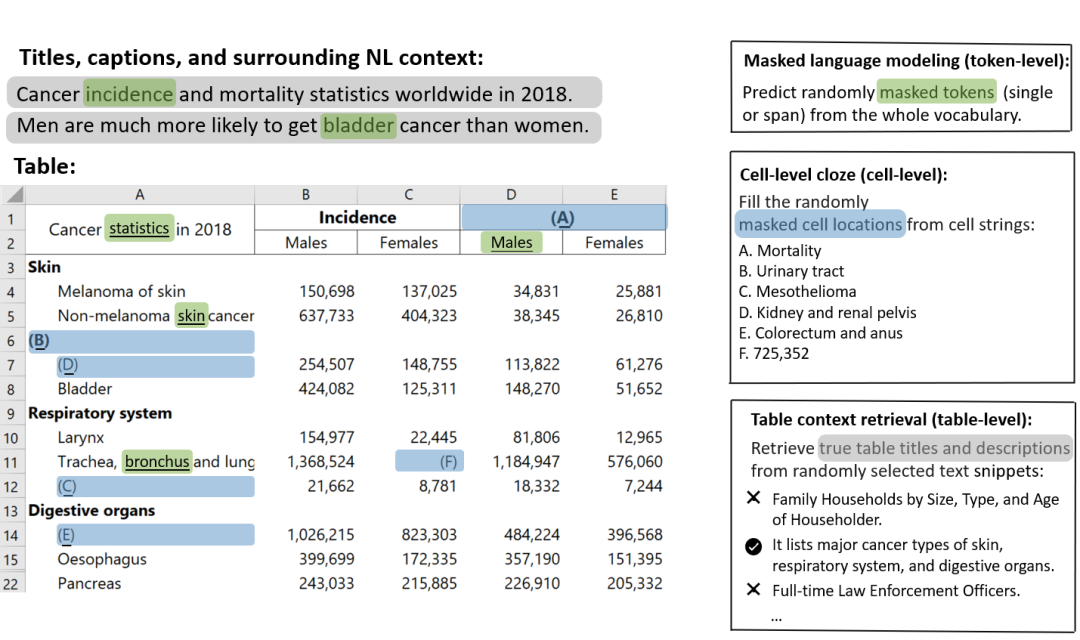This screenshot has width=1080, height=640.
Task: Click the Incidence header cell
Action: (x=357, y=217)
